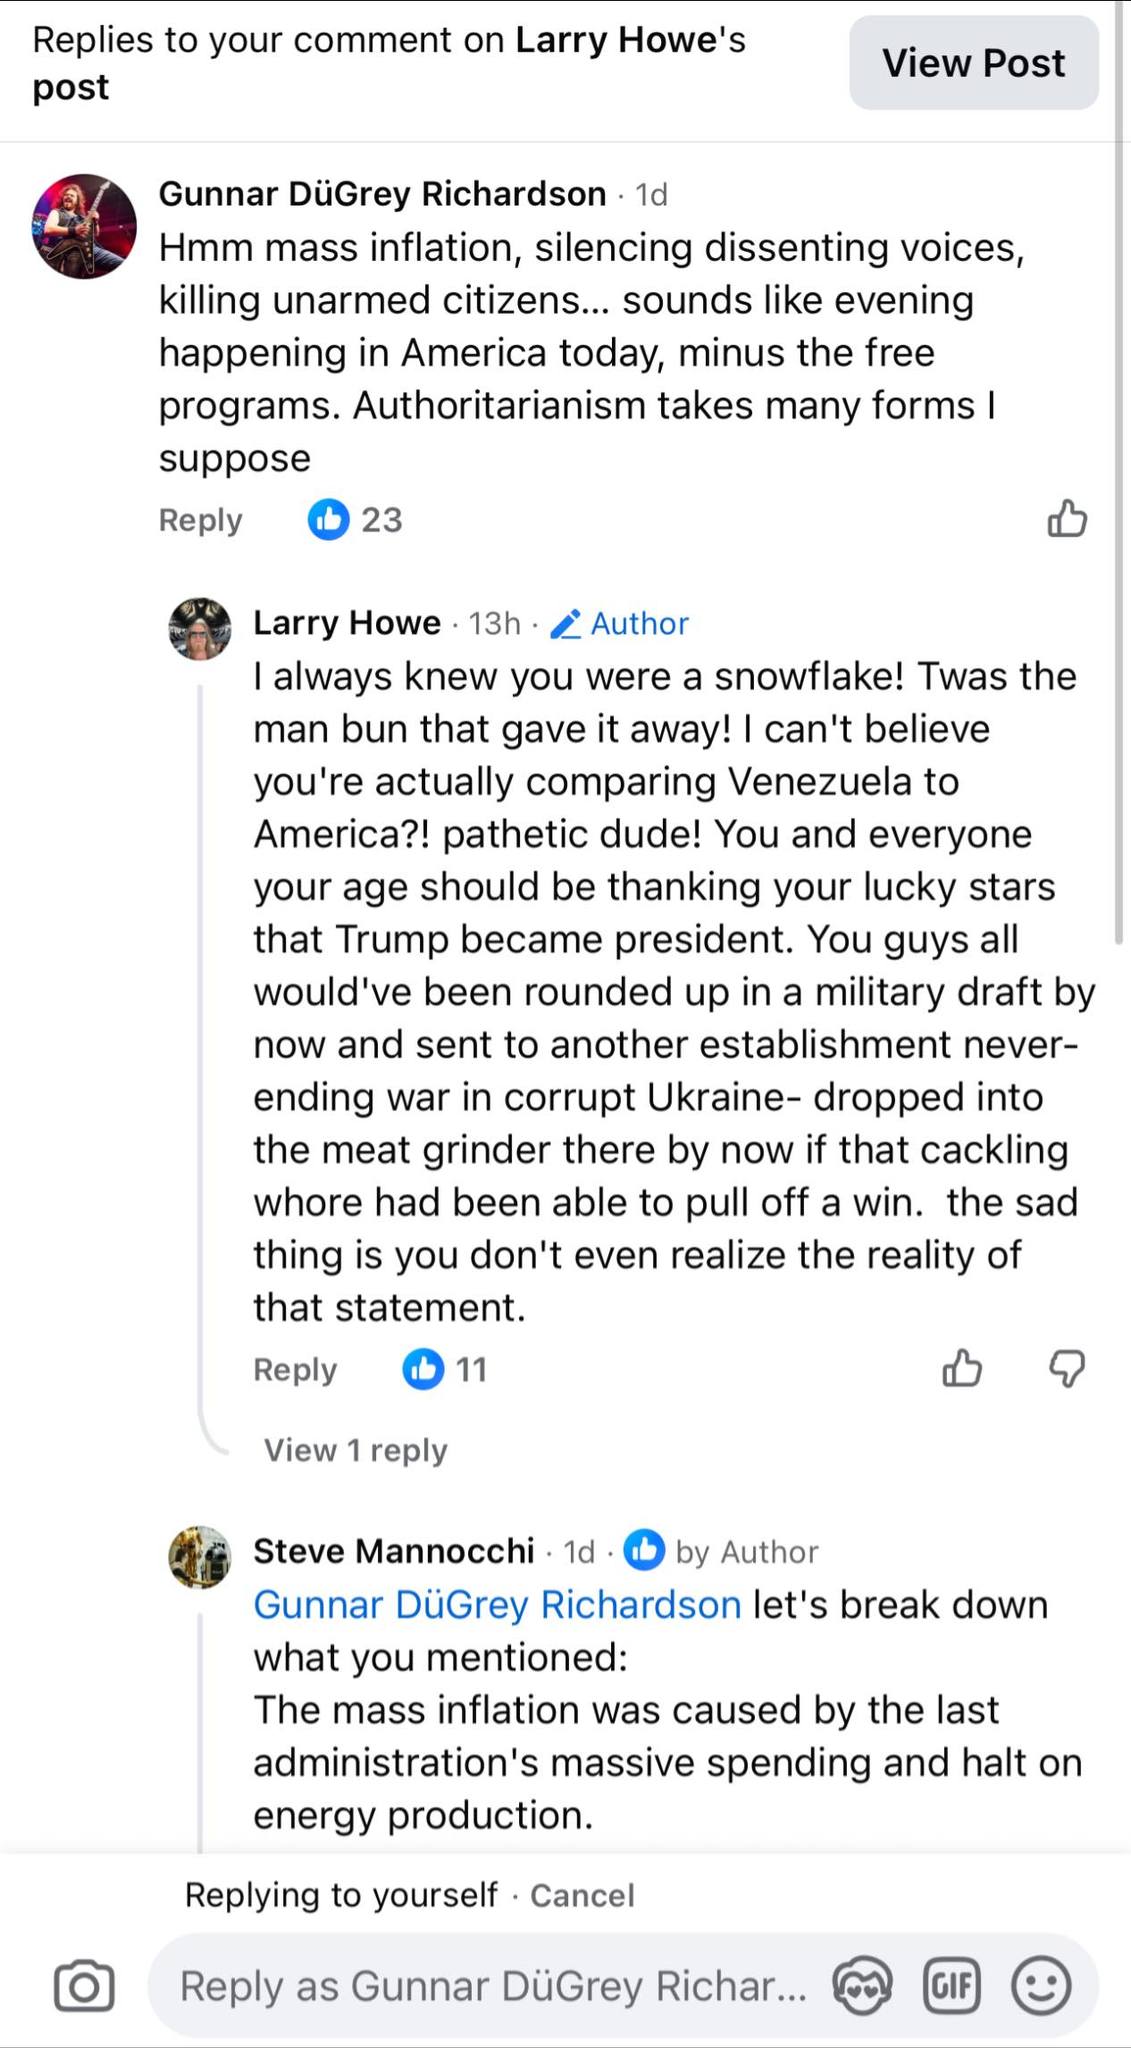Dislike Larry Howe's reply with thumbs down
This screenshot has height=2048, width=1131.
coord(1067,1368)
